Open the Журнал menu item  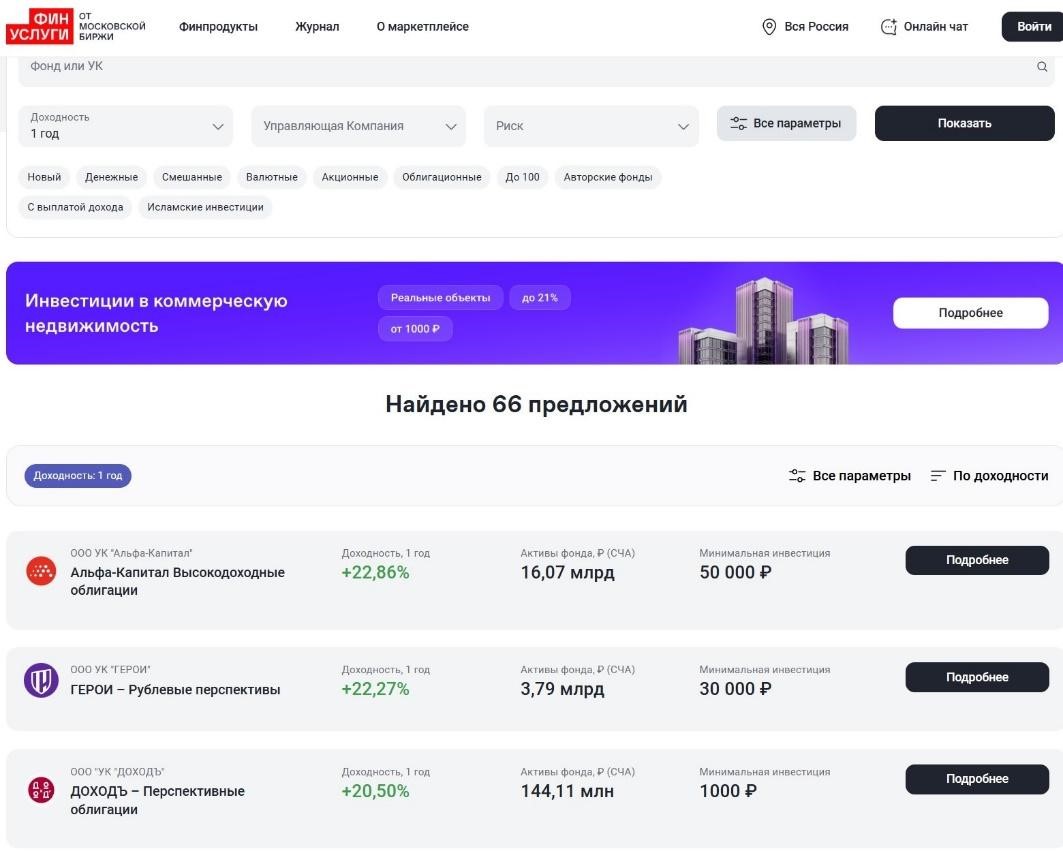[x=317, y=26]
